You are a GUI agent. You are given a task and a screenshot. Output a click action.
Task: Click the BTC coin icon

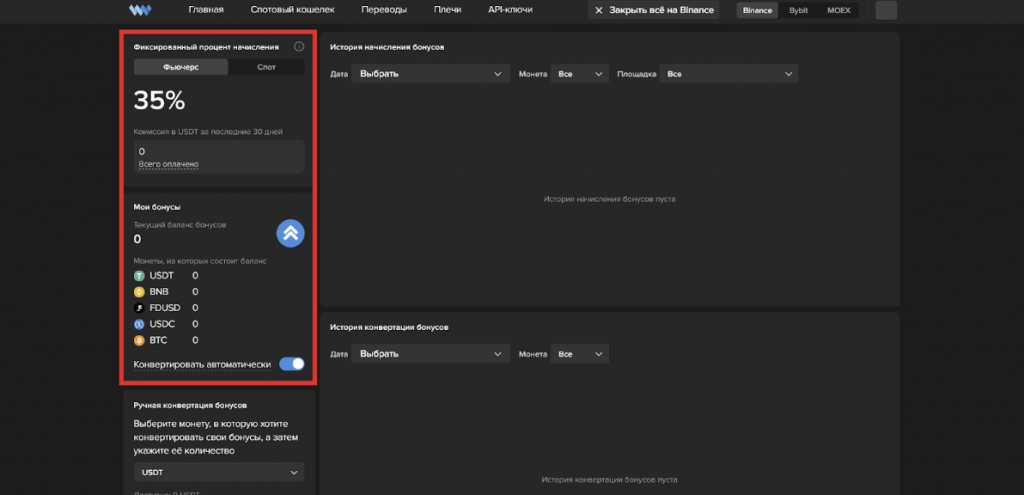point(140,341)
